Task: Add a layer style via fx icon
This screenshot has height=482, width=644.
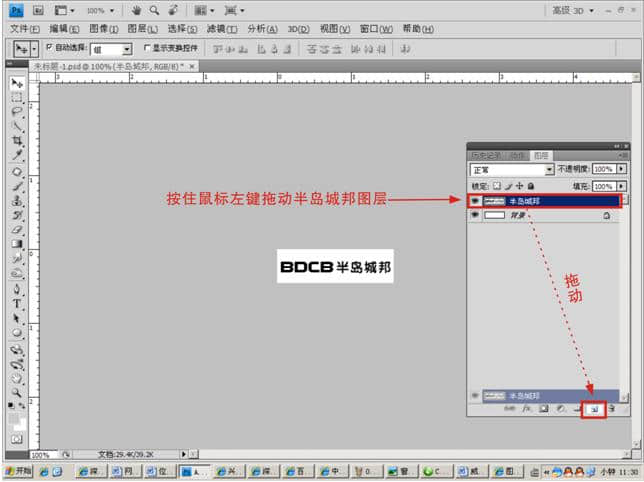Action: click(x=525, y=409)
